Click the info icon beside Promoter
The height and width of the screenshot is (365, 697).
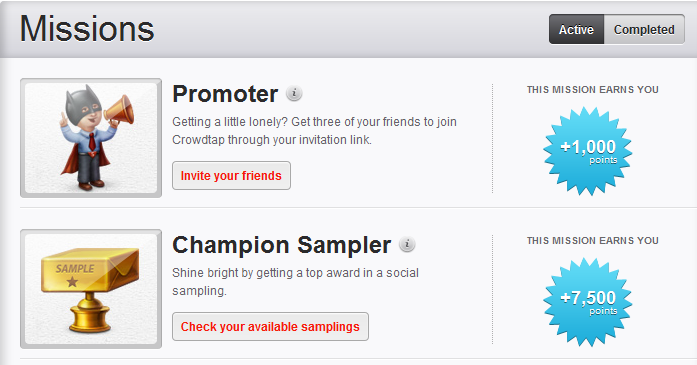point(294,93)
